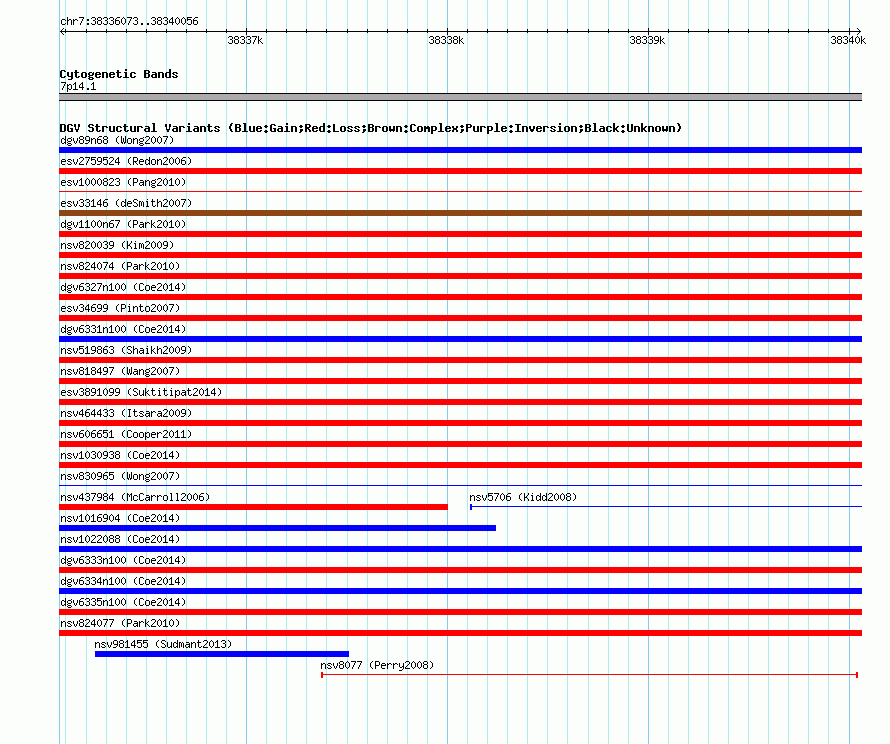Select the dgv6331n100 (Coe2014) label
This screenshot has width=890, height=744.
click(x=123, y=329)
